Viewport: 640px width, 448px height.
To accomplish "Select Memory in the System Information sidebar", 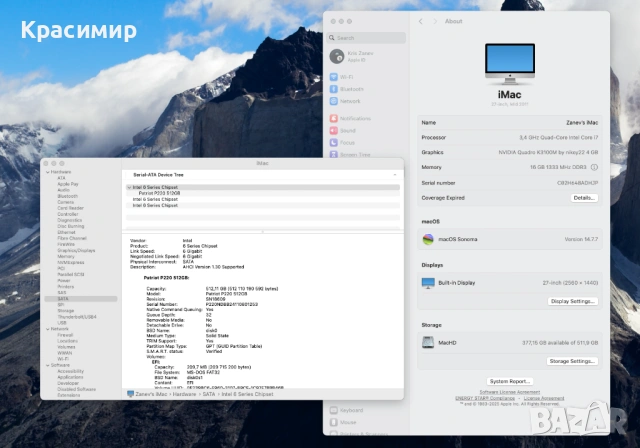I will click(x=66, y=256).
